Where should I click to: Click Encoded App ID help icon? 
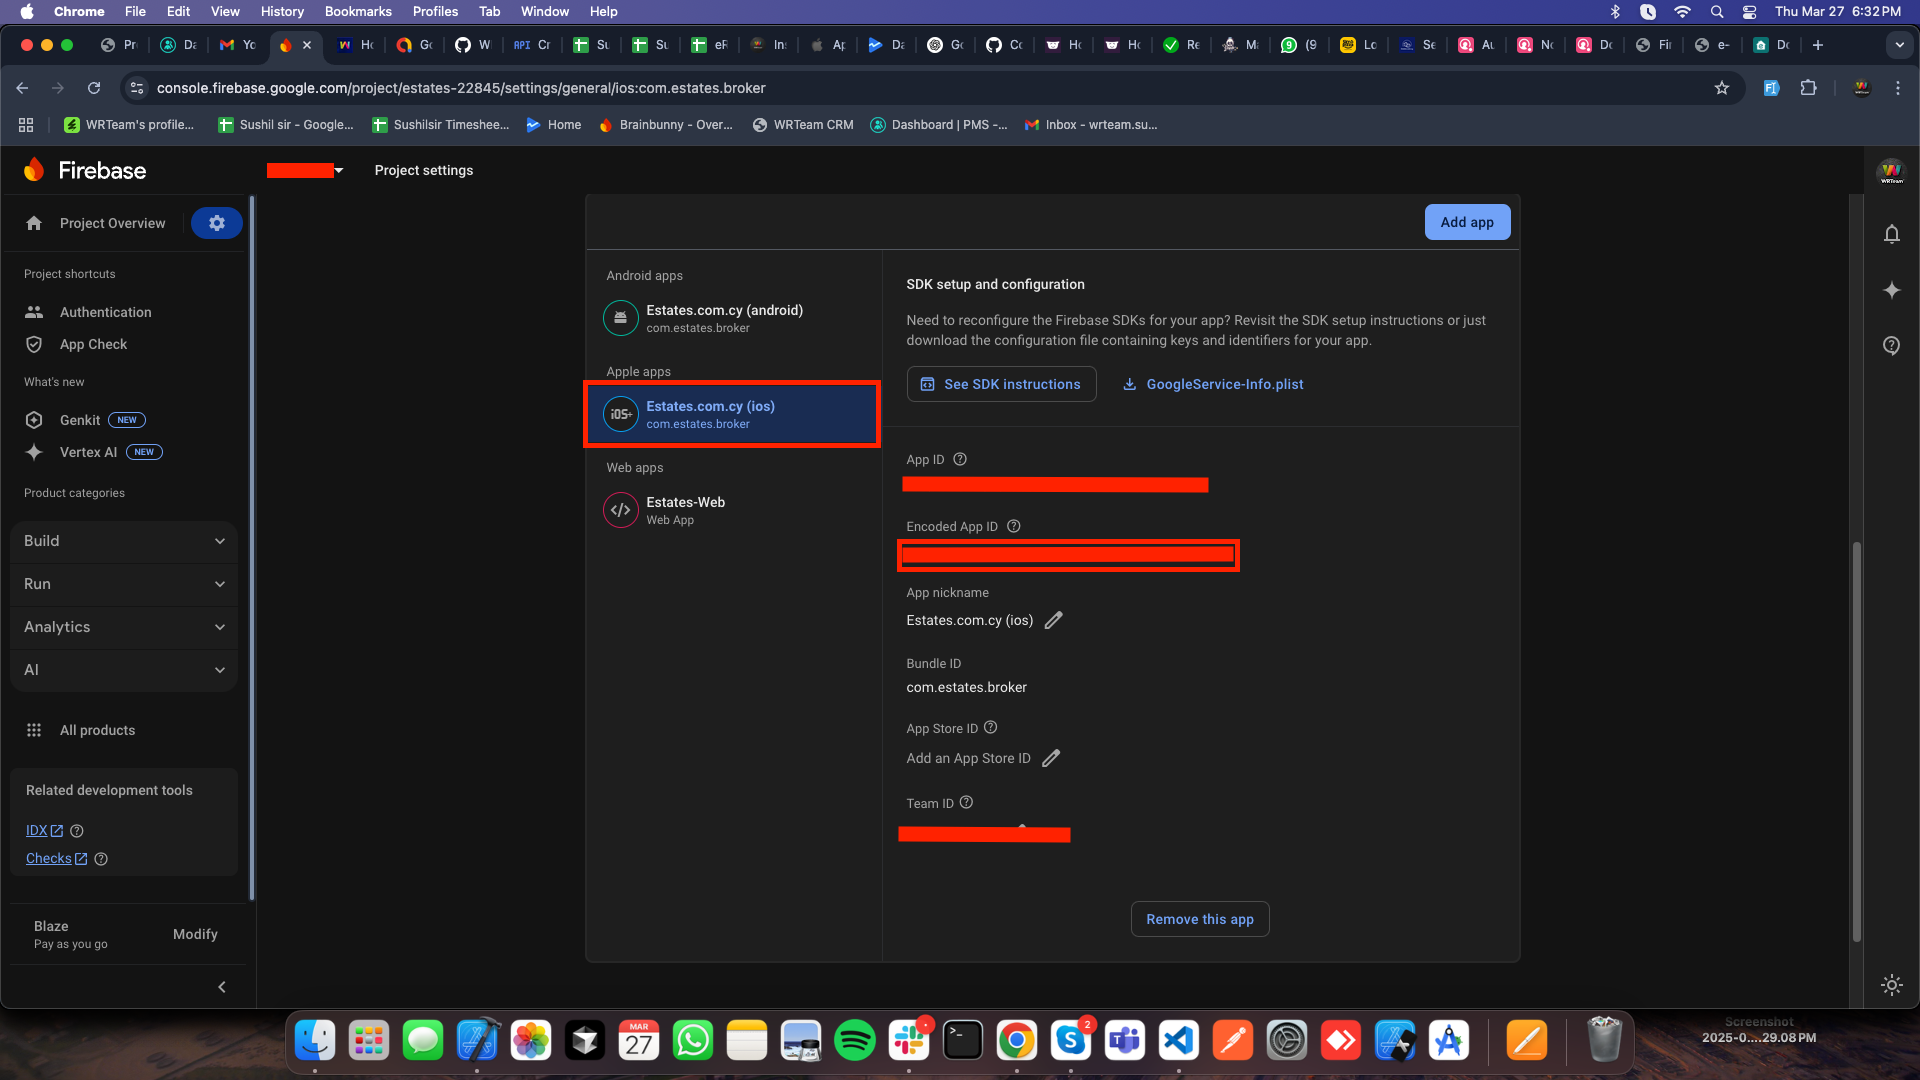1013,526
